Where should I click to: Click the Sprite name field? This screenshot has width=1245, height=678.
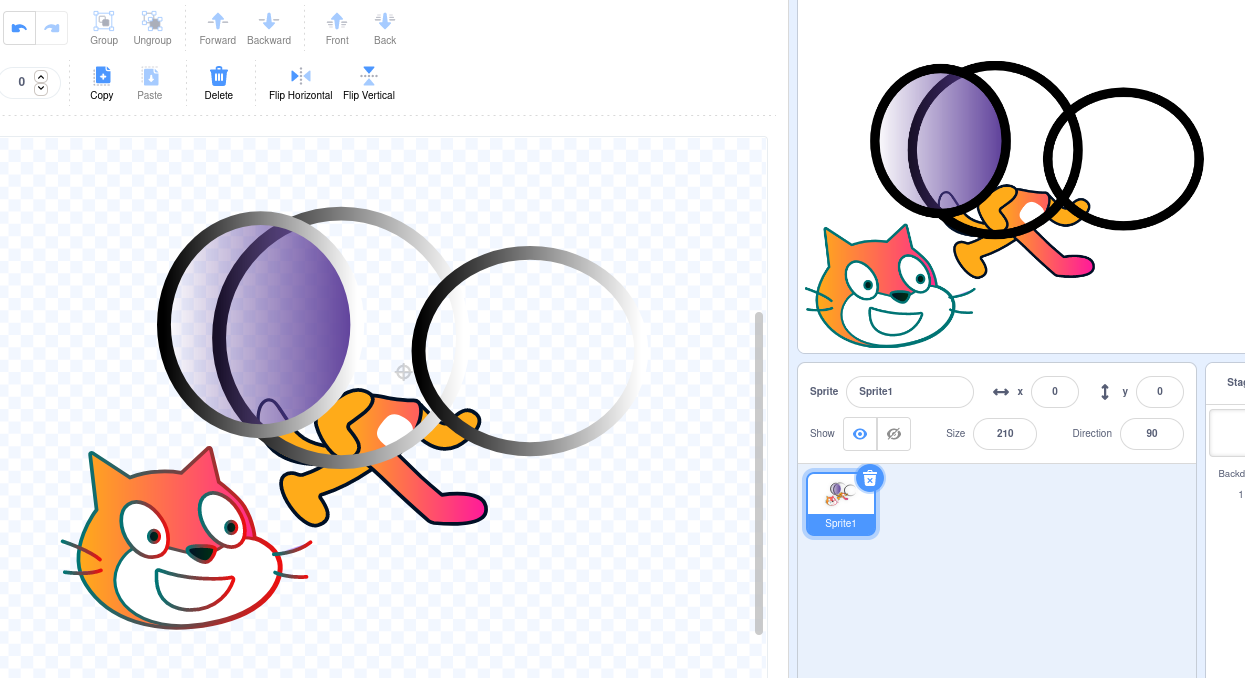[x=910, y=392]
